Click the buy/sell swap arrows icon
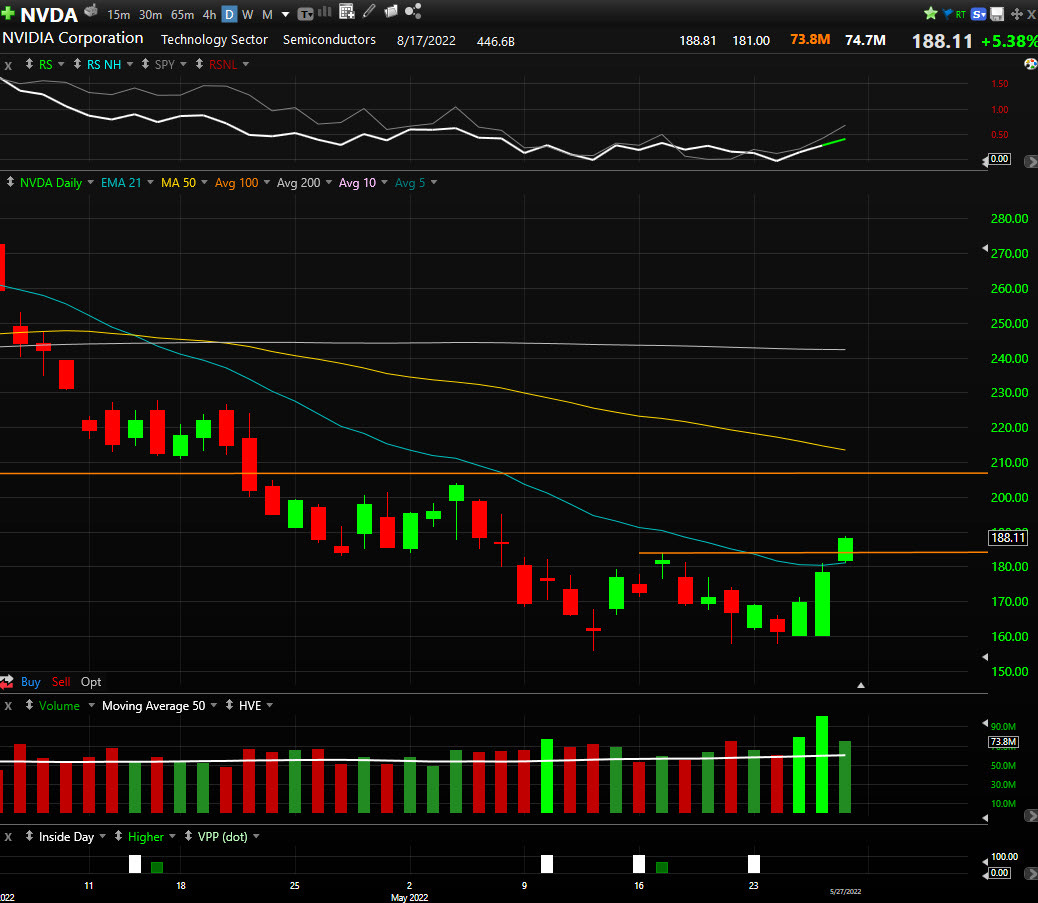This screenshot has width=1038, height=903. (7, 681)
